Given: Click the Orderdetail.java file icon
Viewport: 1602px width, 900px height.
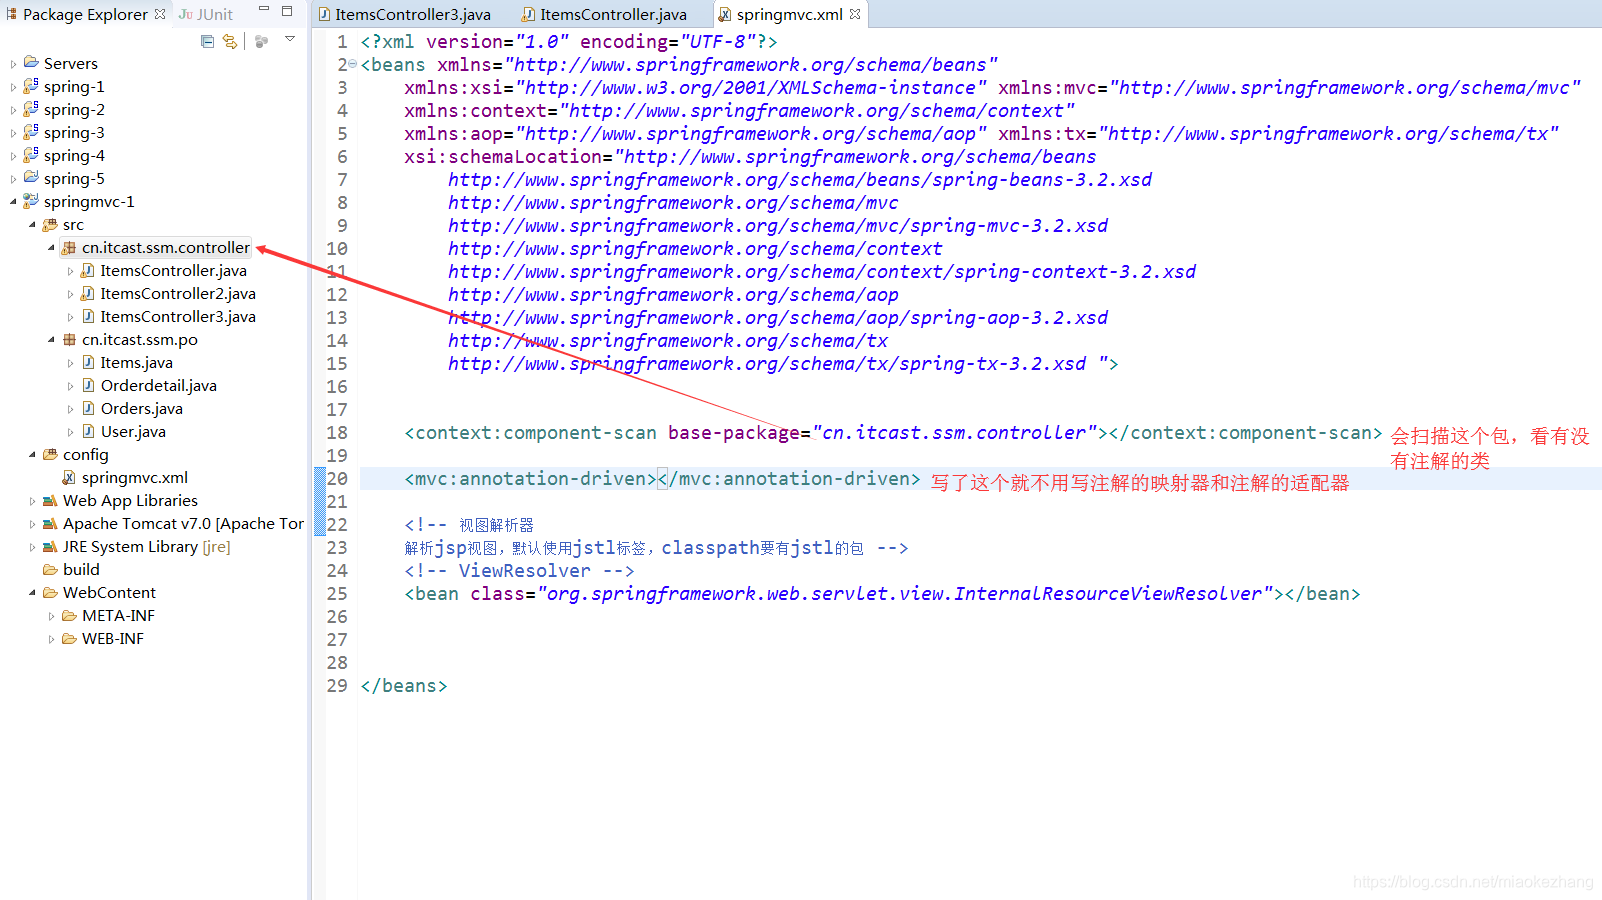Looking at the screenshot, I should 88,385.
